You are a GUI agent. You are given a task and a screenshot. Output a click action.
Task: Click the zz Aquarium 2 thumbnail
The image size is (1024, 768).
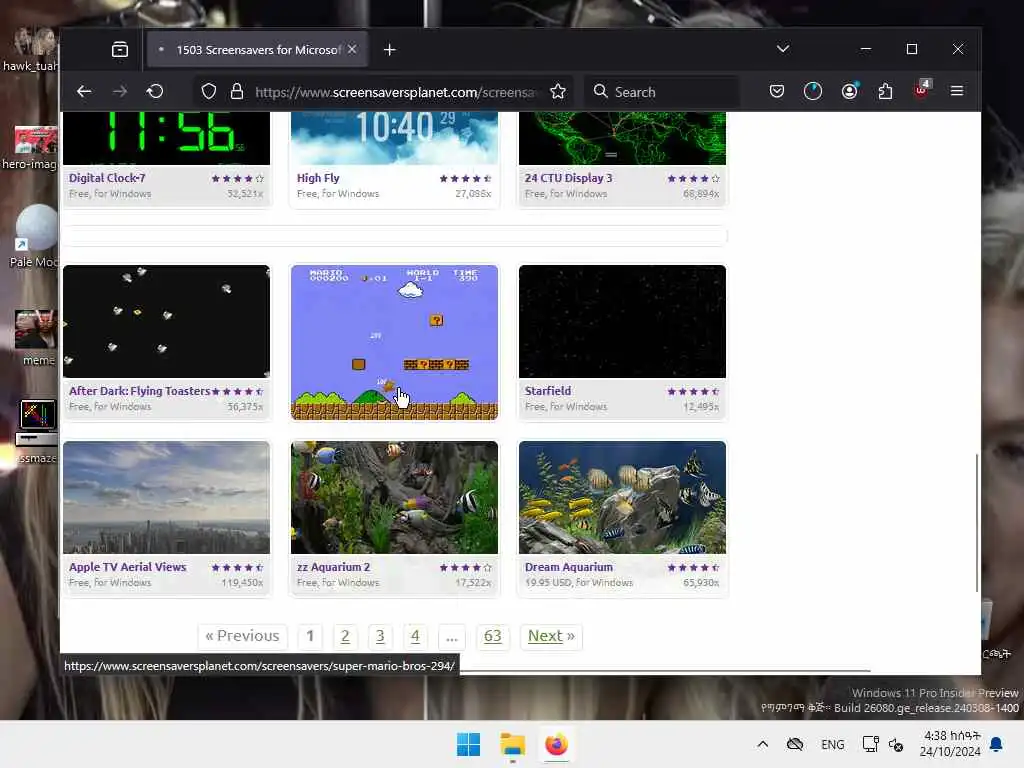[394, 498]
